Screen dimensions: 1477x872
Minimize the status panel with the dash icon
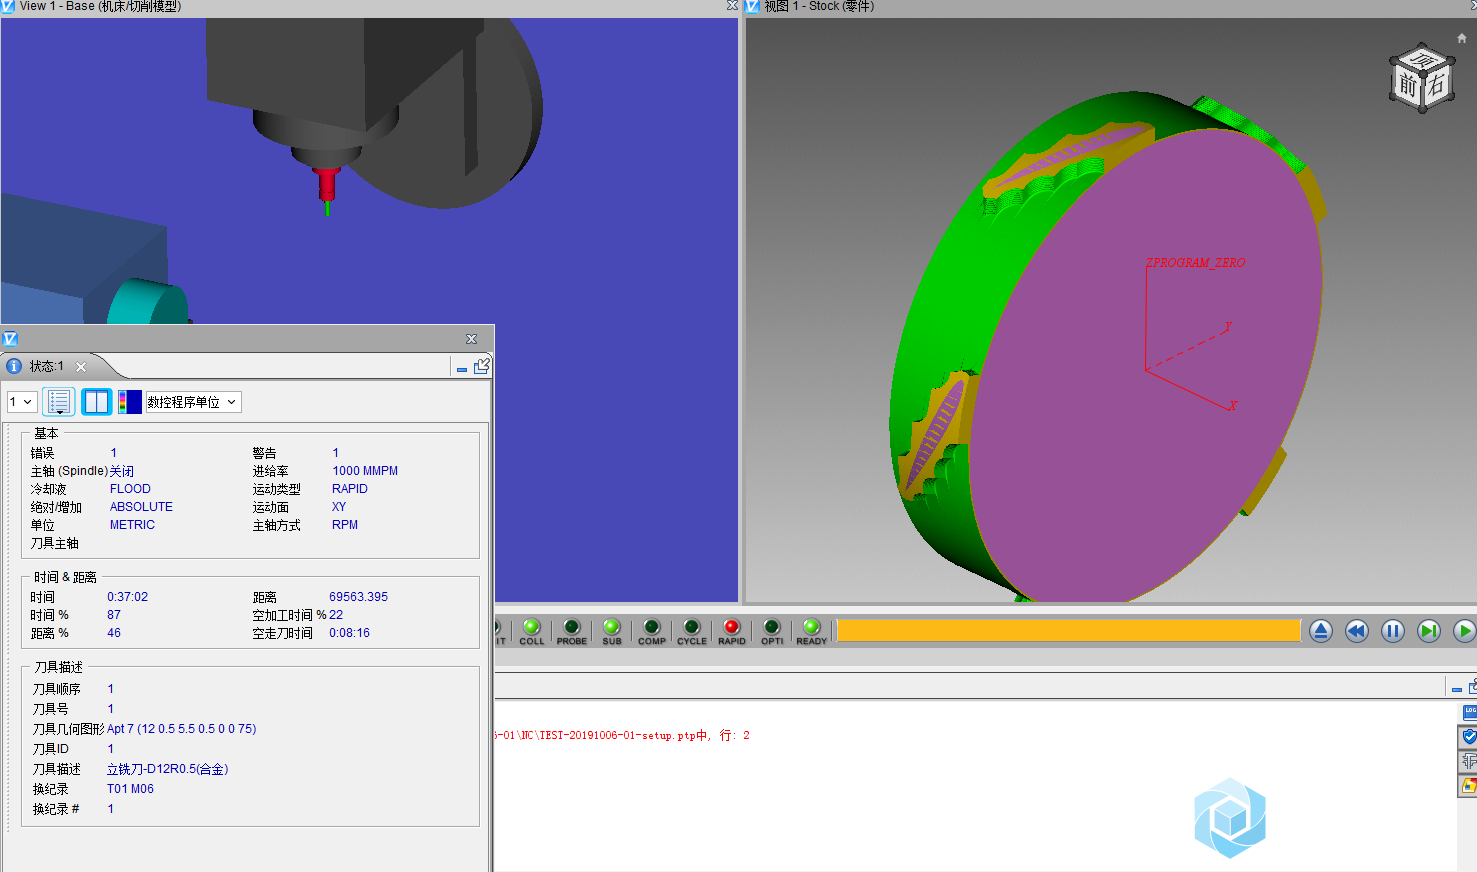(x=462, y=369)
